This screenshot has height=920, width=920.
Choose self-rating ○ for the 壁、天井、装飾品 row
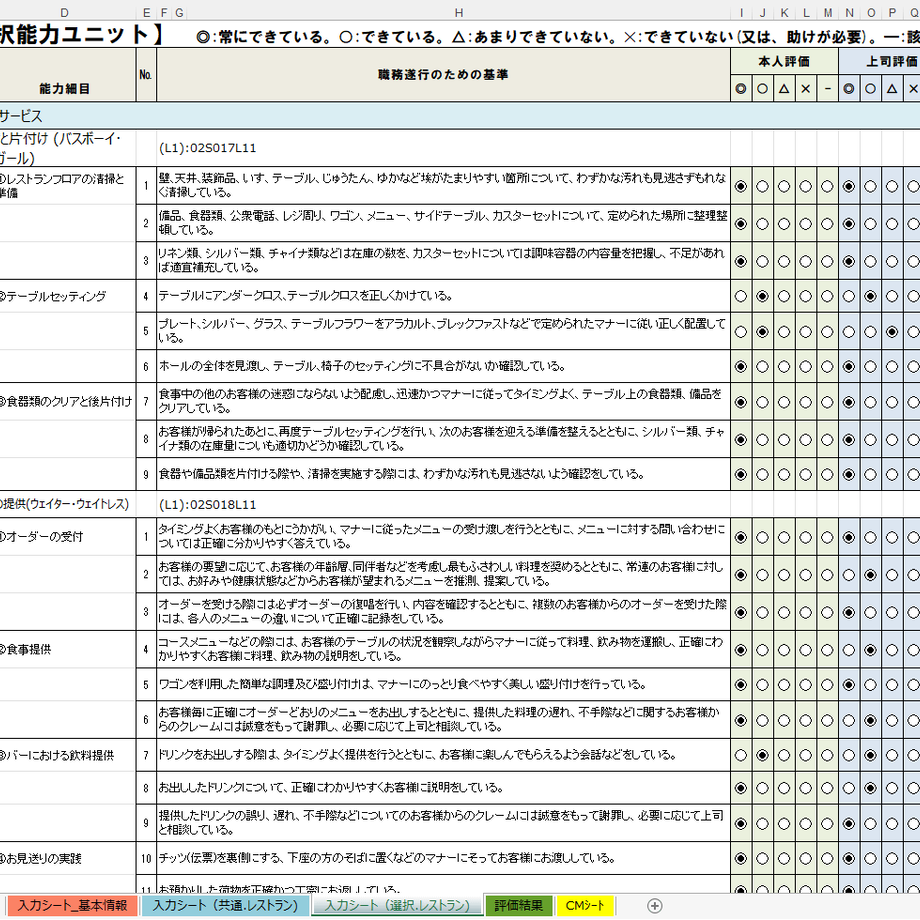(762, 187)
